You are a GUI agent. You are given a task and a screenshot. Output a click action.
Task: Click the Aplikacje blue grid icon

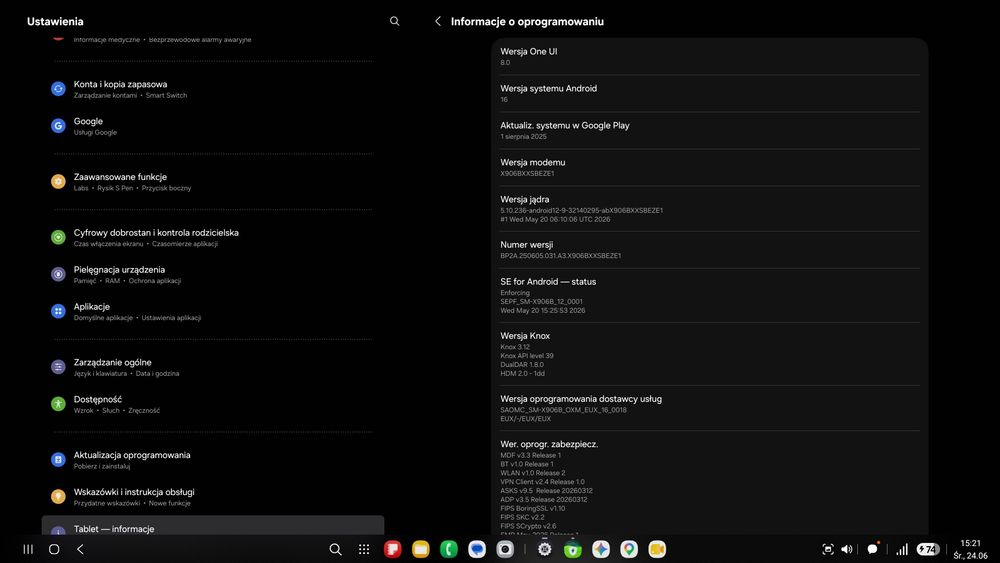(x=58, y=311)
